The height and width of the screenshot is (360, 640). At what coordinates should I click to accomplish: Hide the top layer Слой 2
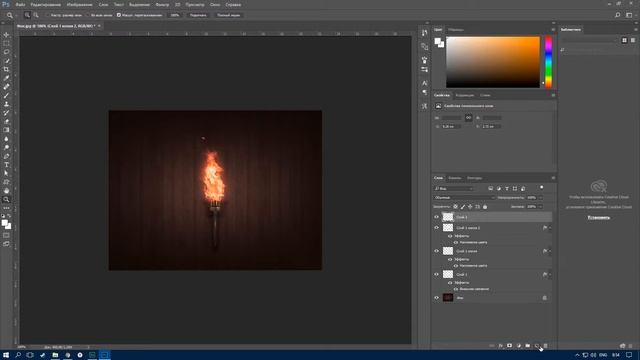pos(436,217)
